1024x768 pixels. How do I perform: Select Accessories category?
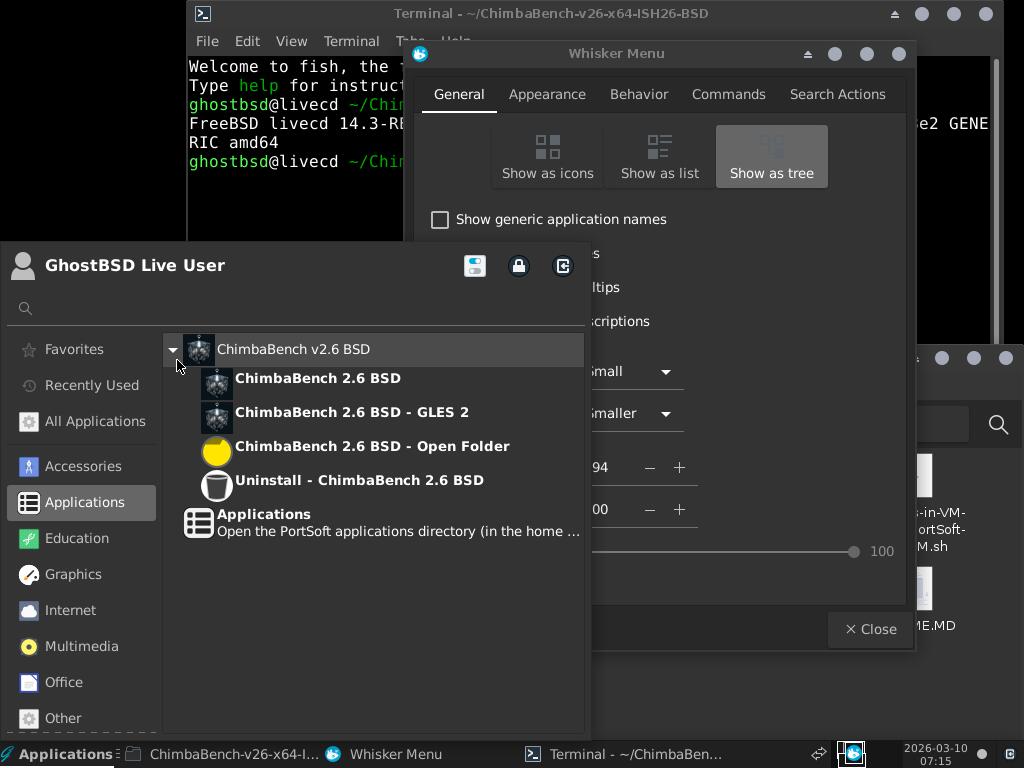click(82, 466)
